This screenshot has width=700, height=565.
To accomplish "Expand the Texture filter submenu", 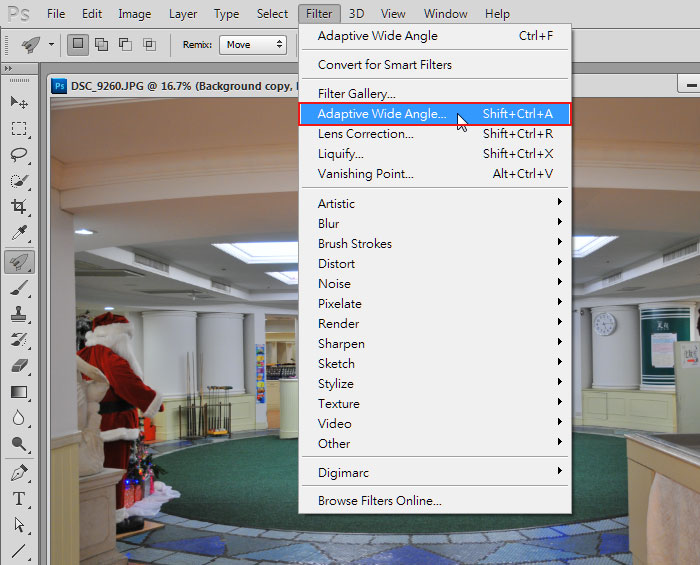I will (x=434, y=403).
